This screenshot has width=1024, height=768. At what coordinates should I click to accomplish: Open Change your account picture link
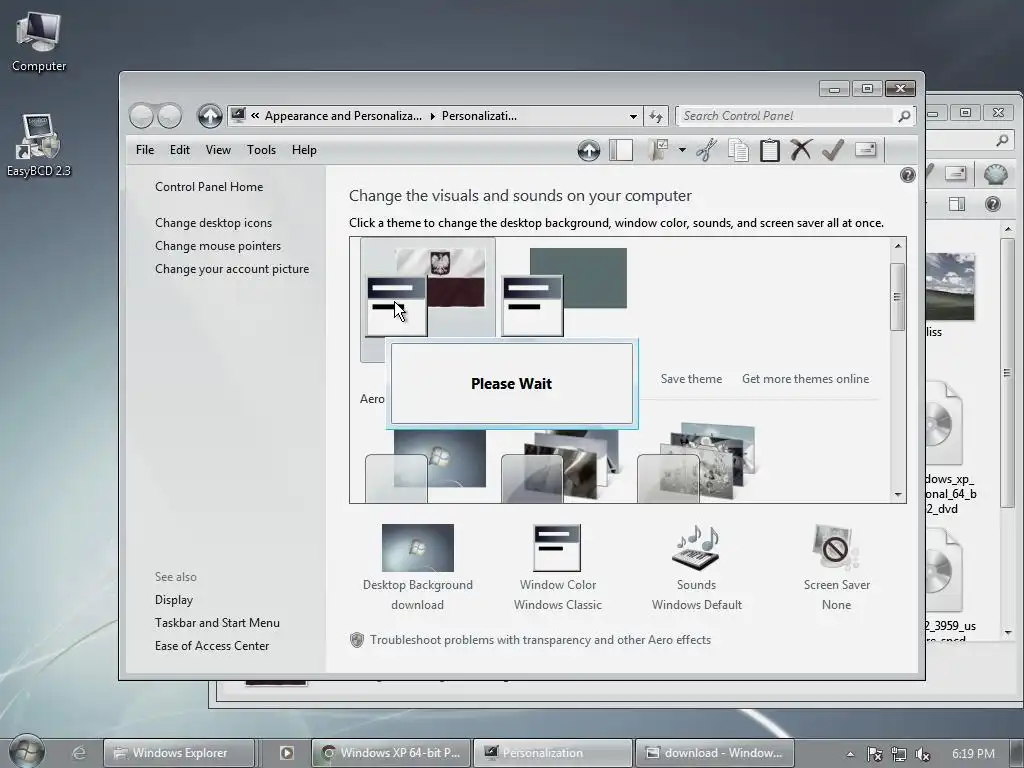[232, 269]
